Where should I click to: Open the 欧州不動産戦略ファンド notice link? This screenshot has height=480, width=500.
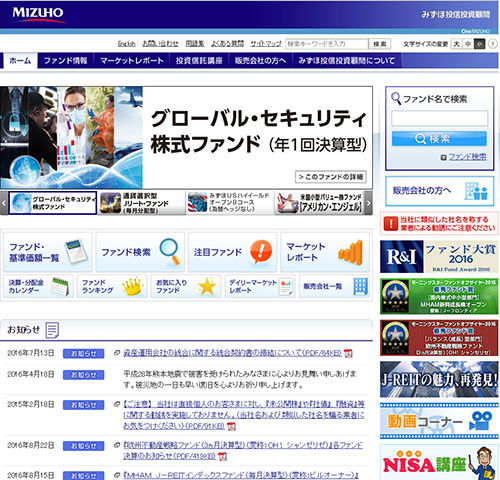243,450
